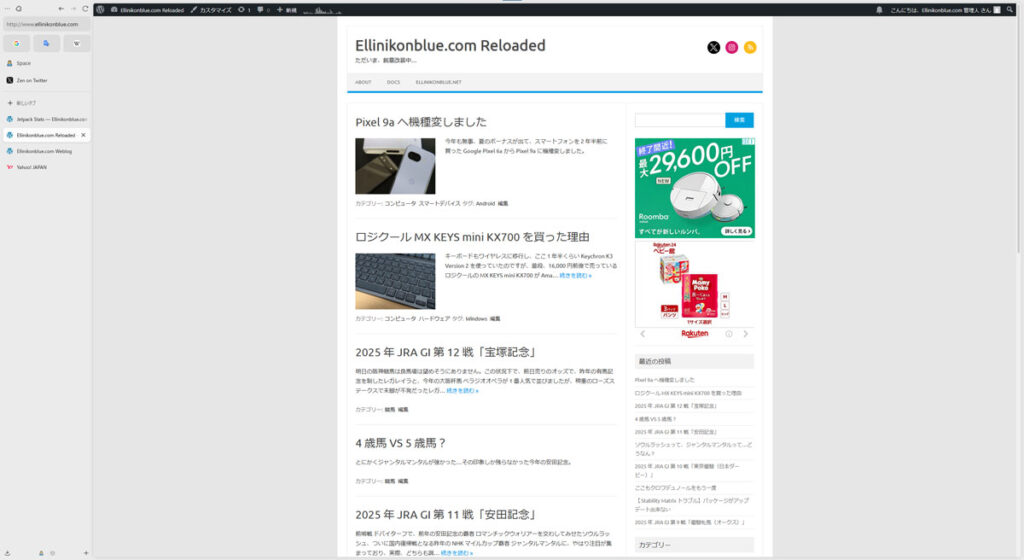Click updates counter icon in admin bar

point(244,10)
